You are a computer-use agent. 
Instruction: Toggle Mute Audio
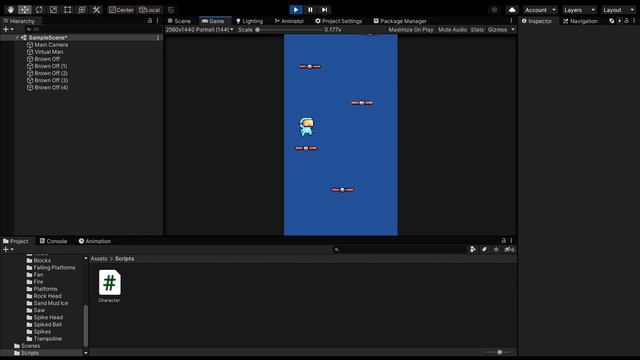coord(452,29)
